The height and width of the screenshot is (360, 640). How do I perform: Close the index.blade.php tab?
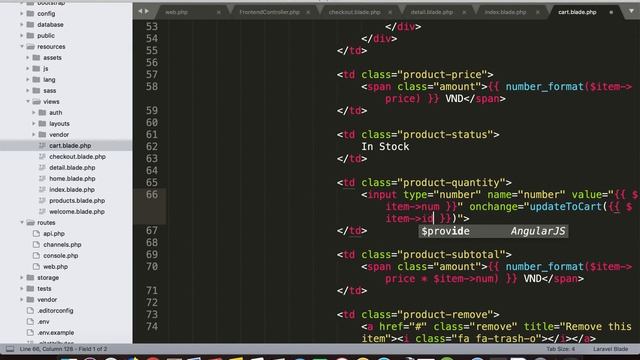(x=538, y=12)
